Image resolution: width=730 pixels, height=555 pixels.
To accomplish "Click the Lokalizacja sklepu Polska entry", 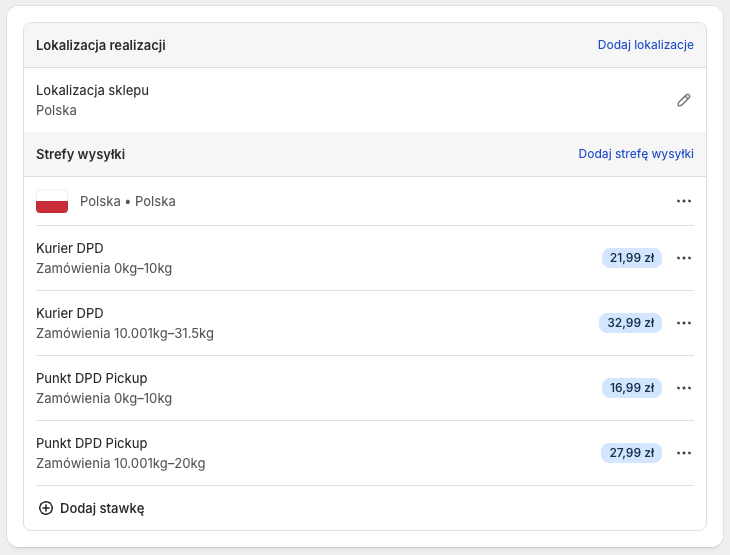I will click(92, 100).
